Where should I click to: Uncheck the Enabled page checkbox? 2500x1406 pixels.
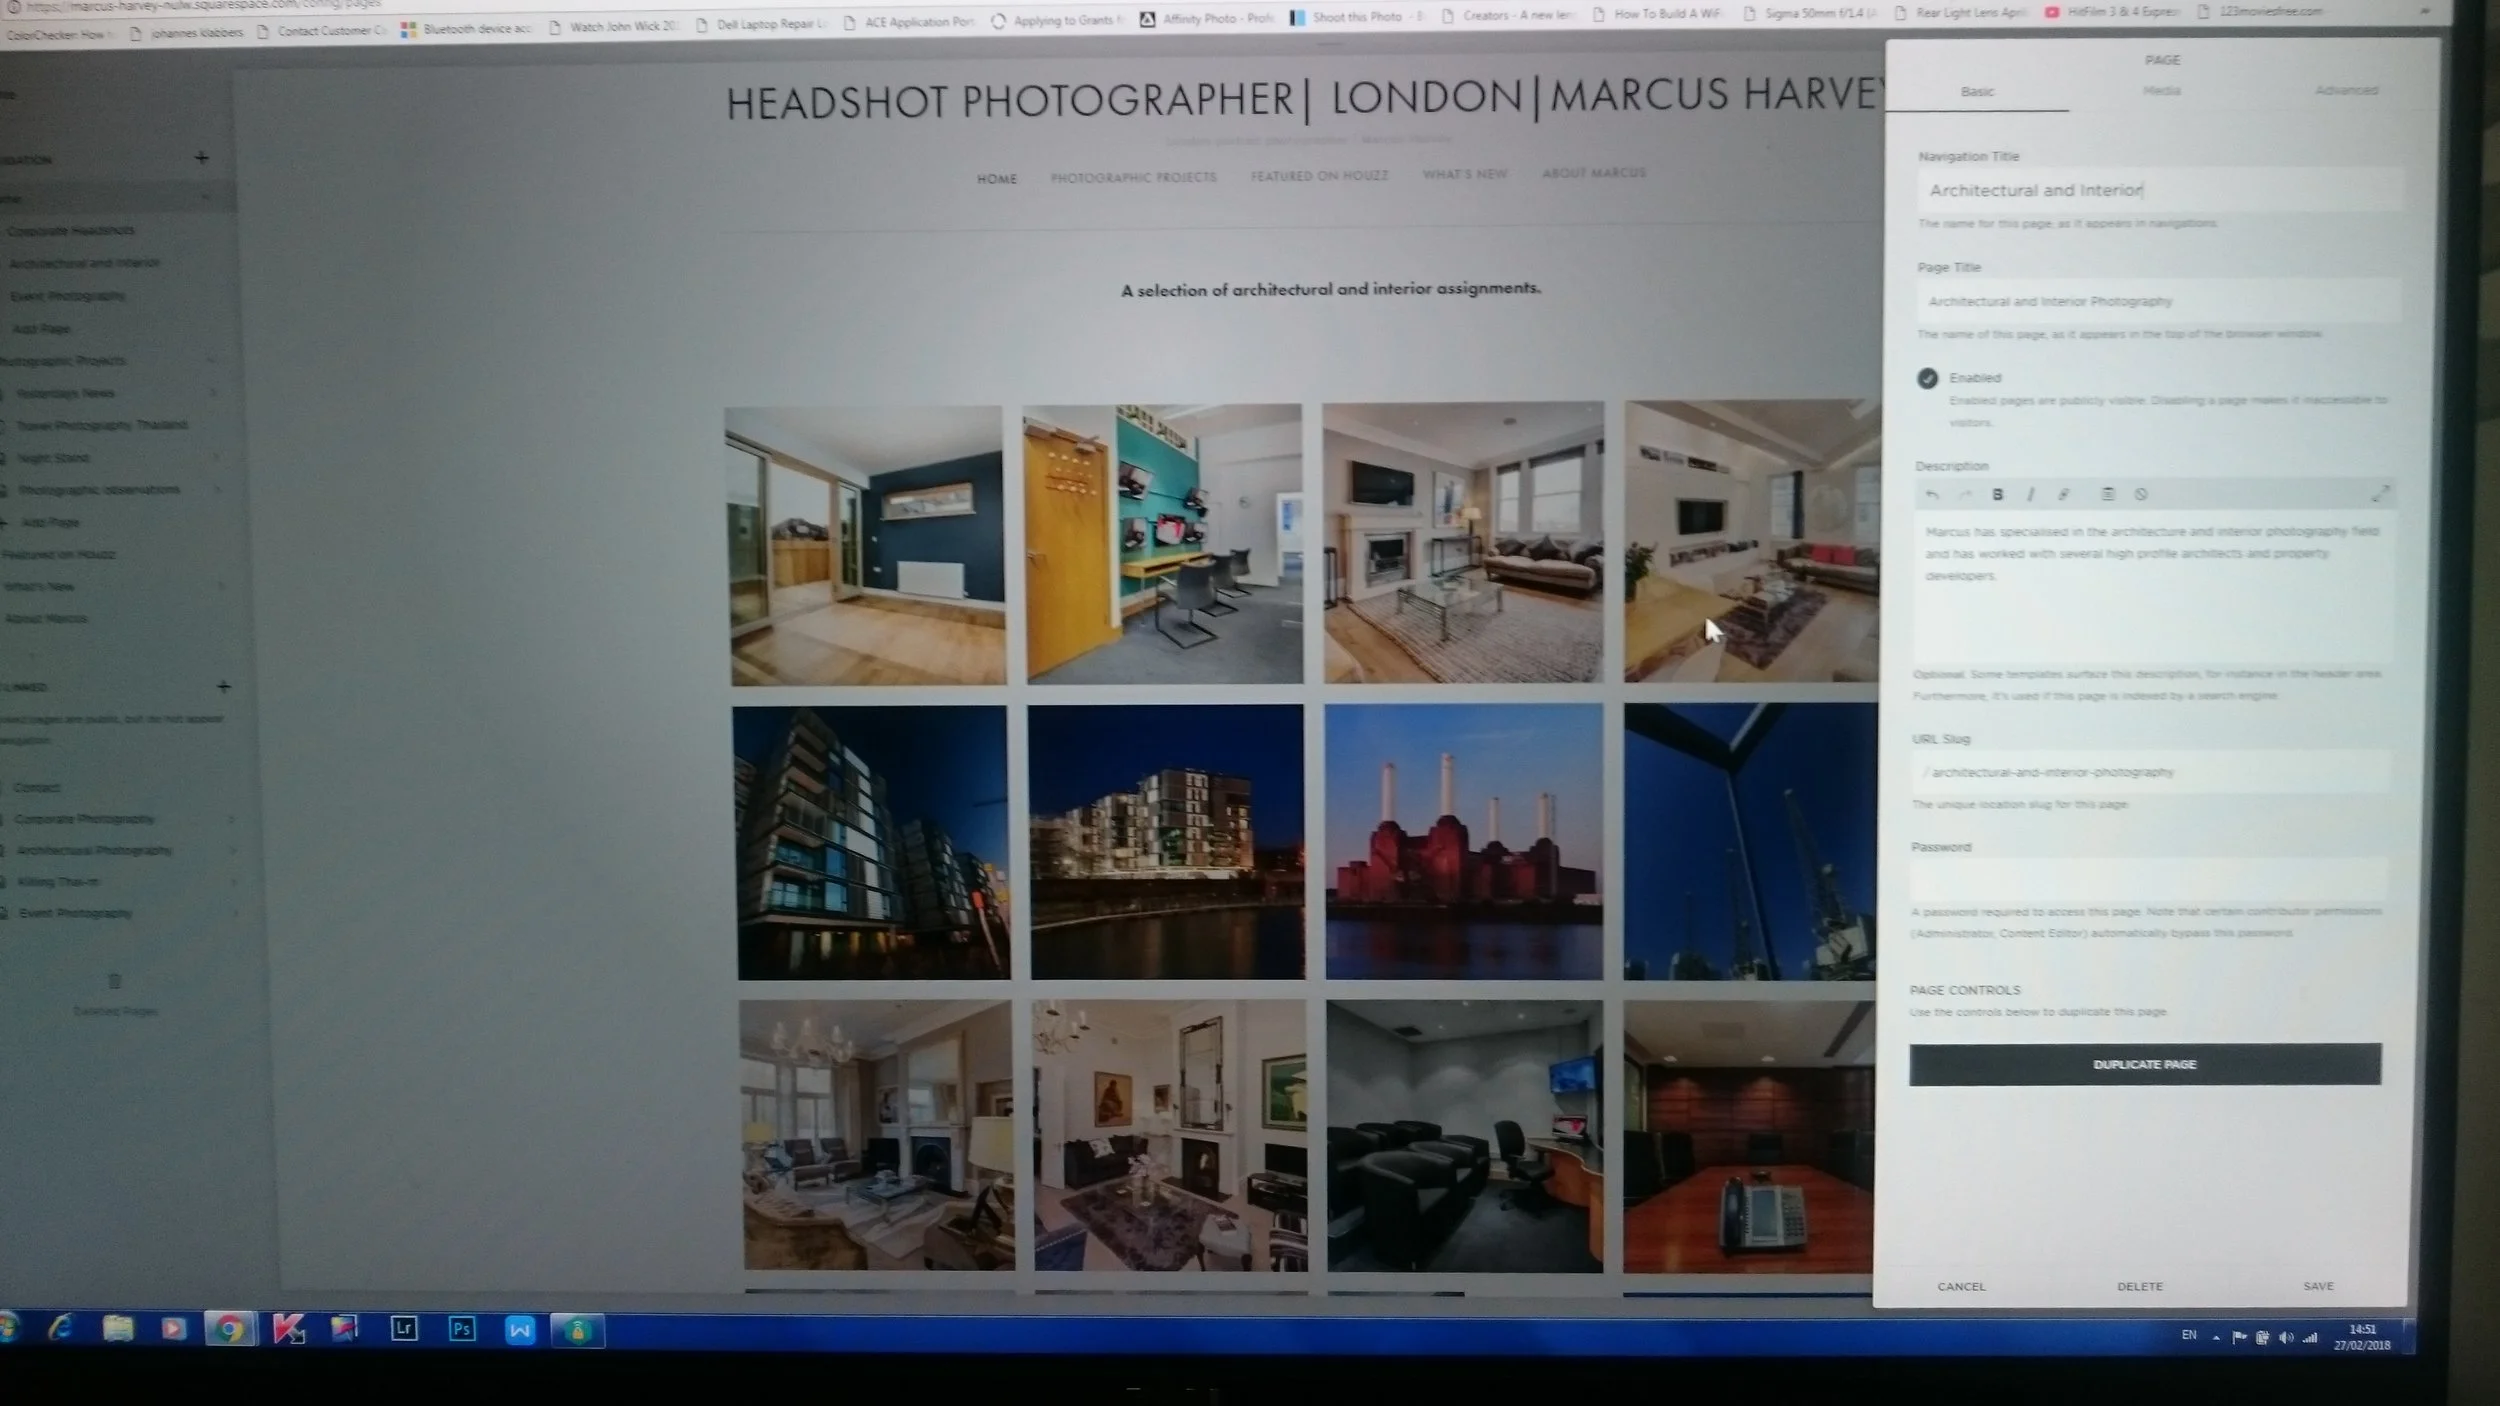pyautogui.click(x=1927, y=379)
